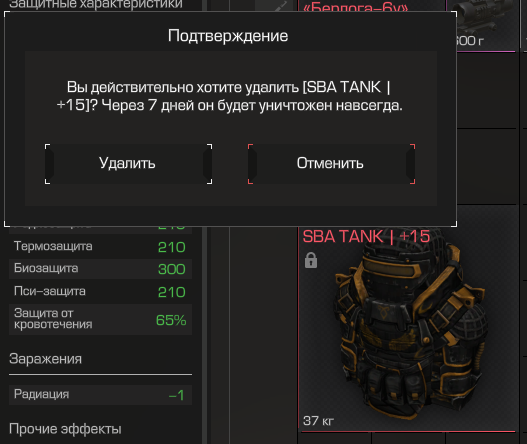This screenshot has width=527, height=444.
Task: Select the Защита от кровотечения row
Action: tap(100, 319)
